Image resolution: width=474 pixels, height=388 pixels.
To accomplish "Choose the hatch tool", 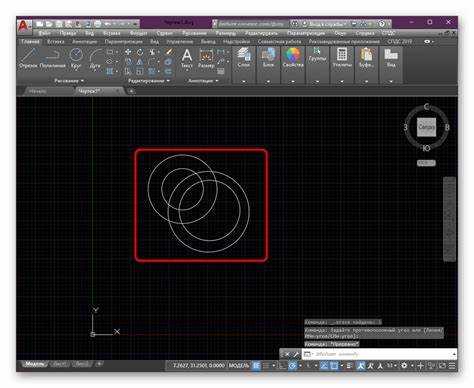I will pyautogui.click(x=110, y=71).
